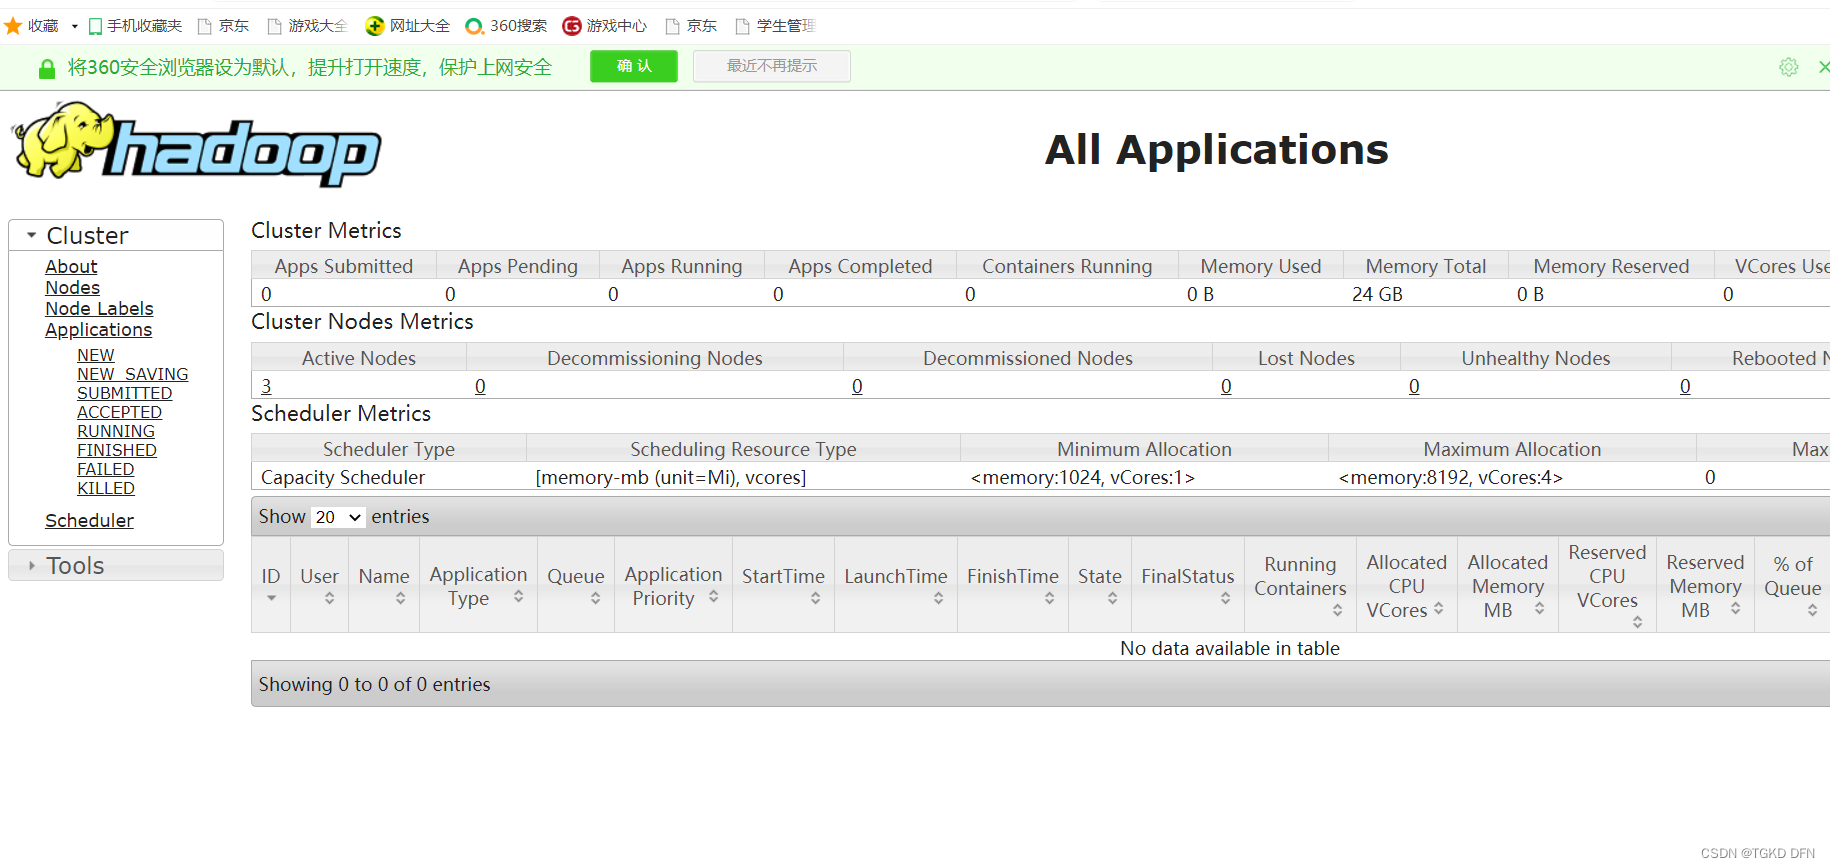Sort table by FinalStatus column
This screenshot has height=868, width=1830.
click(1226, 598)
